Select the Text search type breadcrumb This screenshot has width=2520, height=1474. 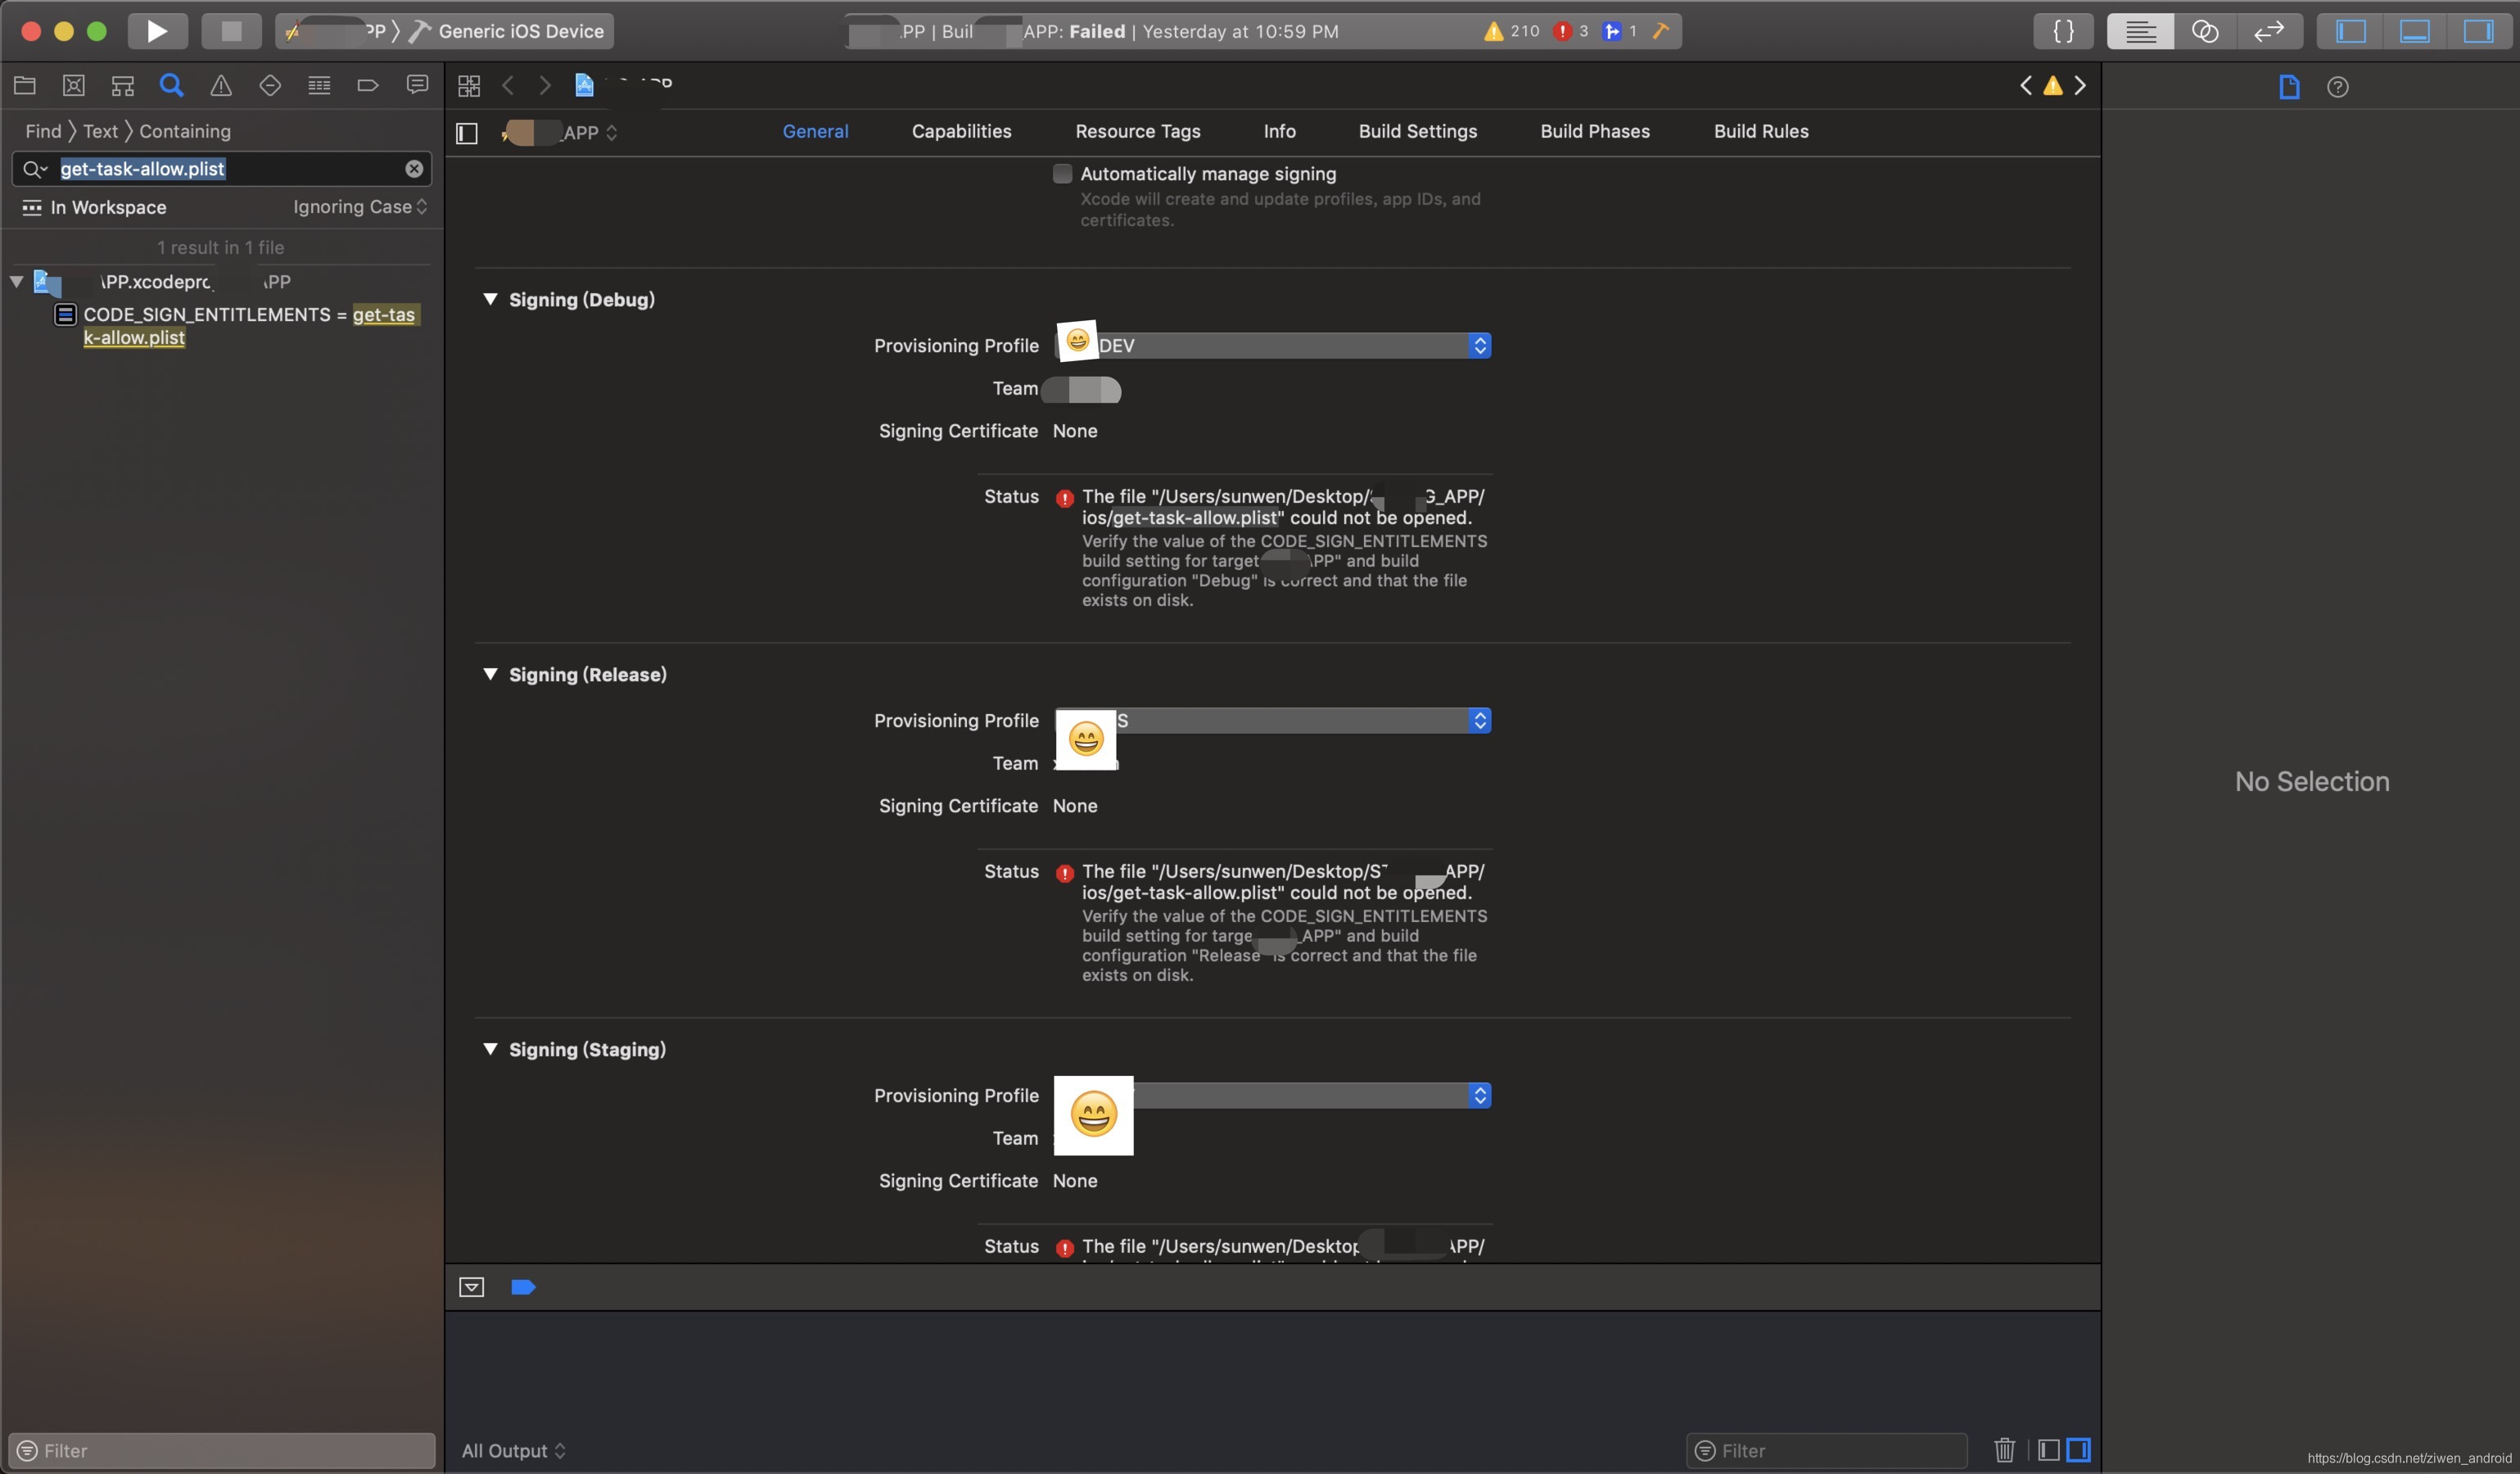pos(100,131)
